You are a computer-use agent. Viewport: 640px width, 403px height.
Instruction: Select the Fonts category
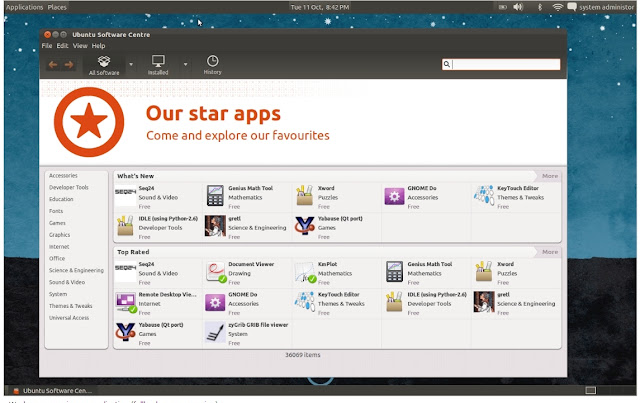[56, 211]
